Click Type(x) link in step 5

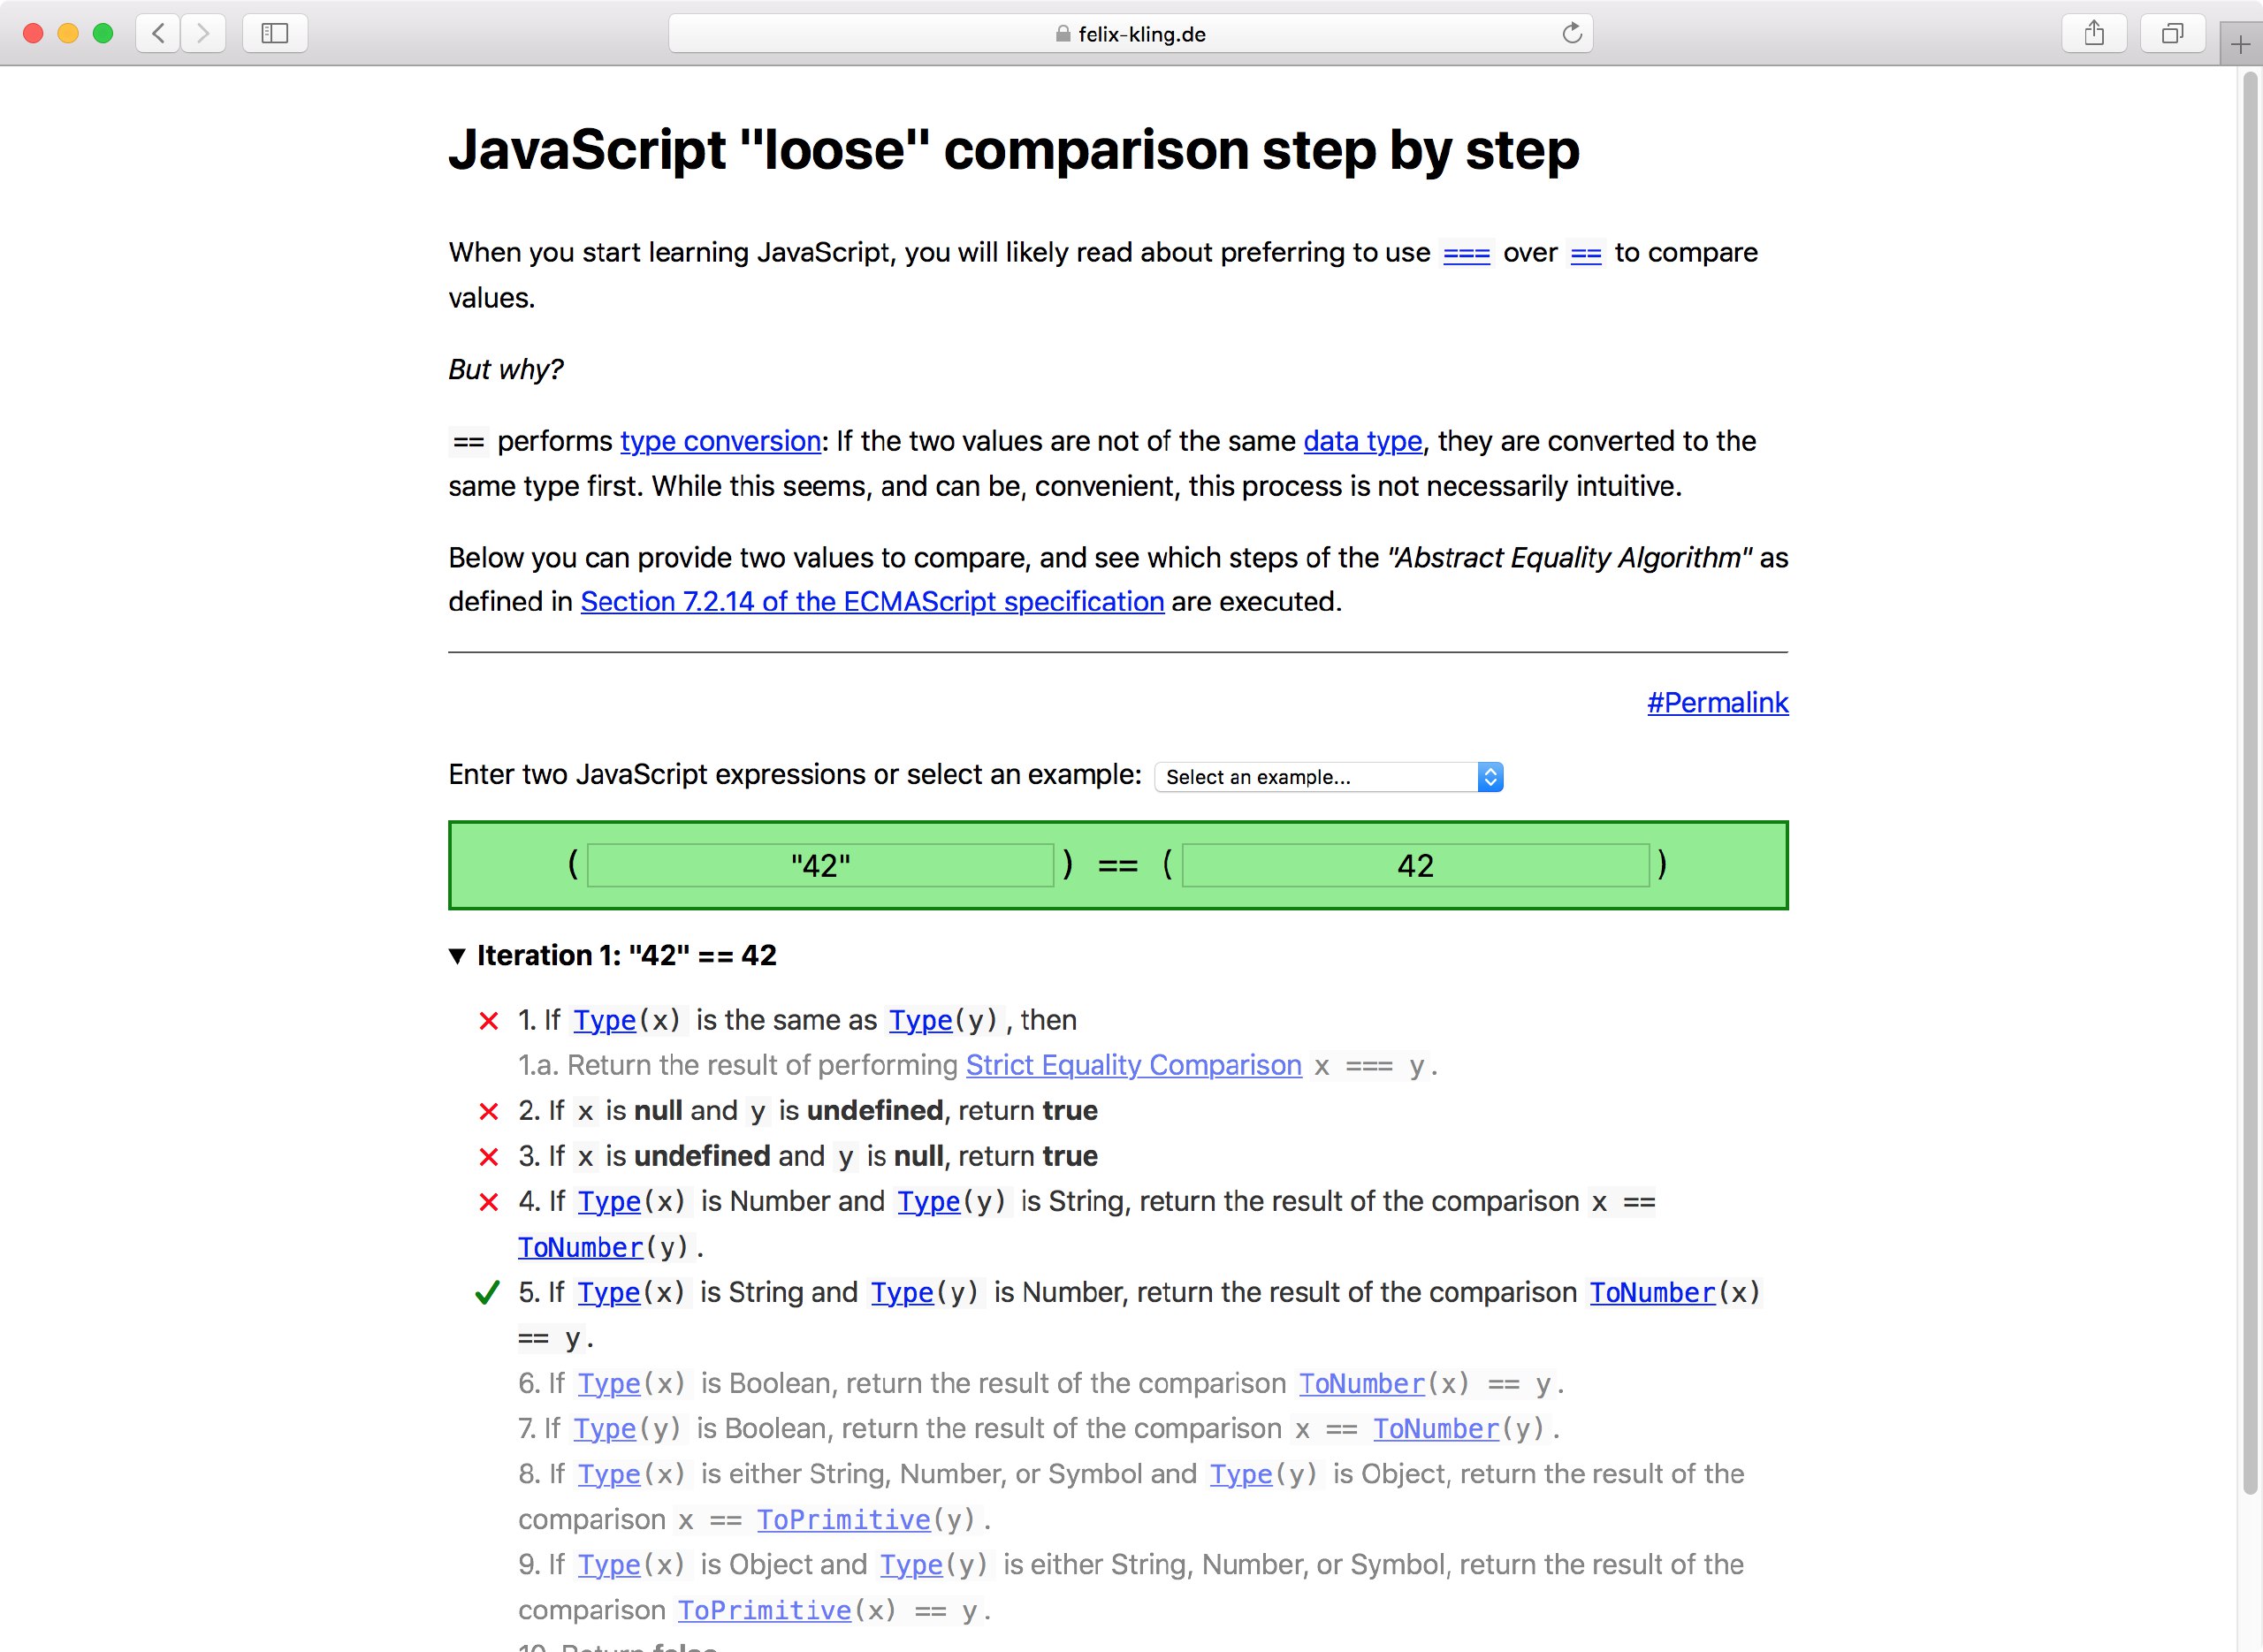pyautogui.click(x=609, y=1292)
